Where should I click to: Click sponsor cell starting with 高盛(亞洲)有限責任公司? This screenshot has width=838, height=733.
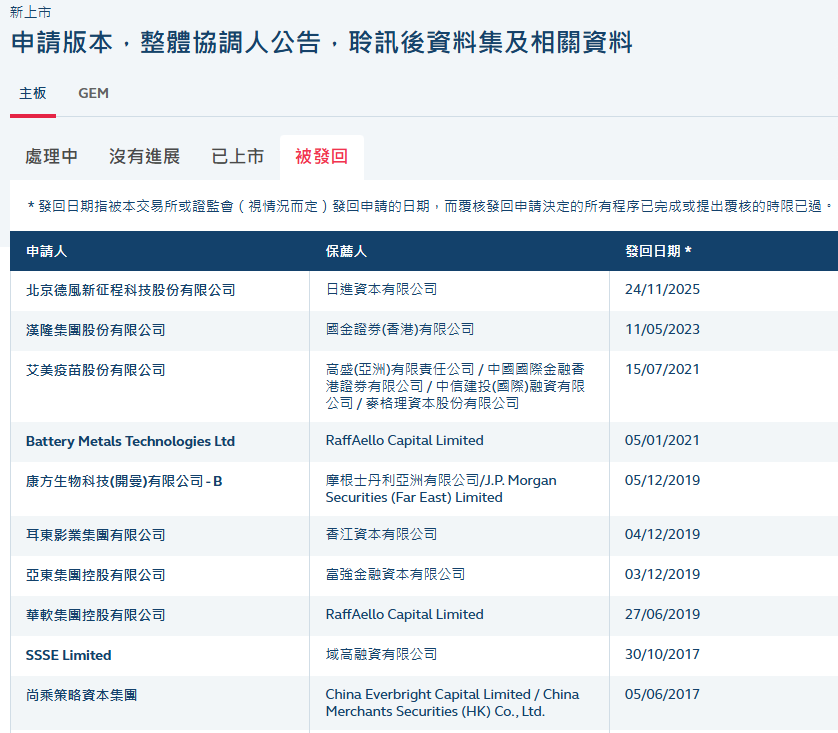(x=455, y=386)
